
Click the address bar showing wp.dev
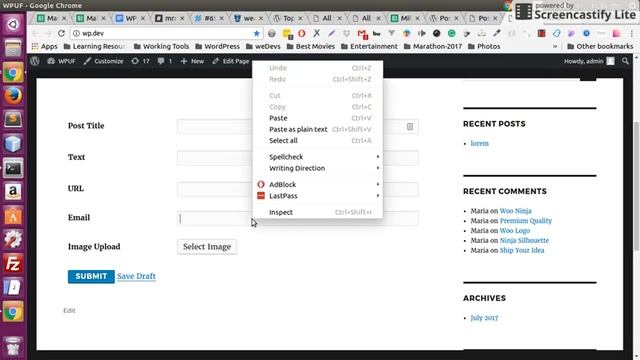coord(166,33)
